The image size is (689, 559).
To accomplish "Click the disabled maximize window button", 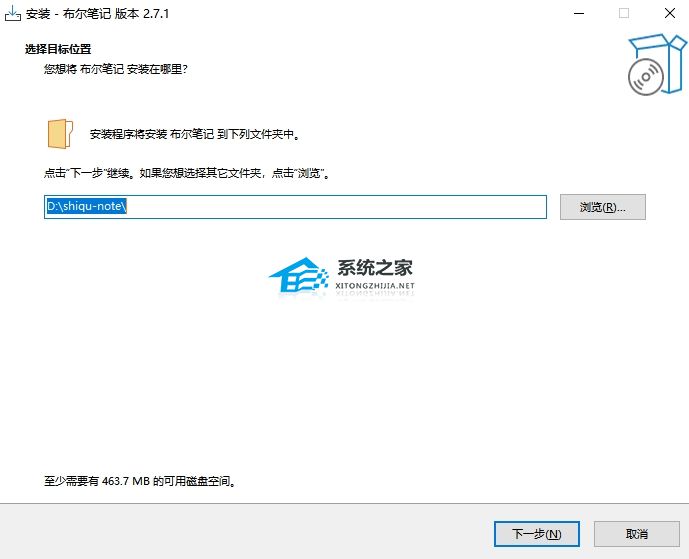I will (624, 14).
